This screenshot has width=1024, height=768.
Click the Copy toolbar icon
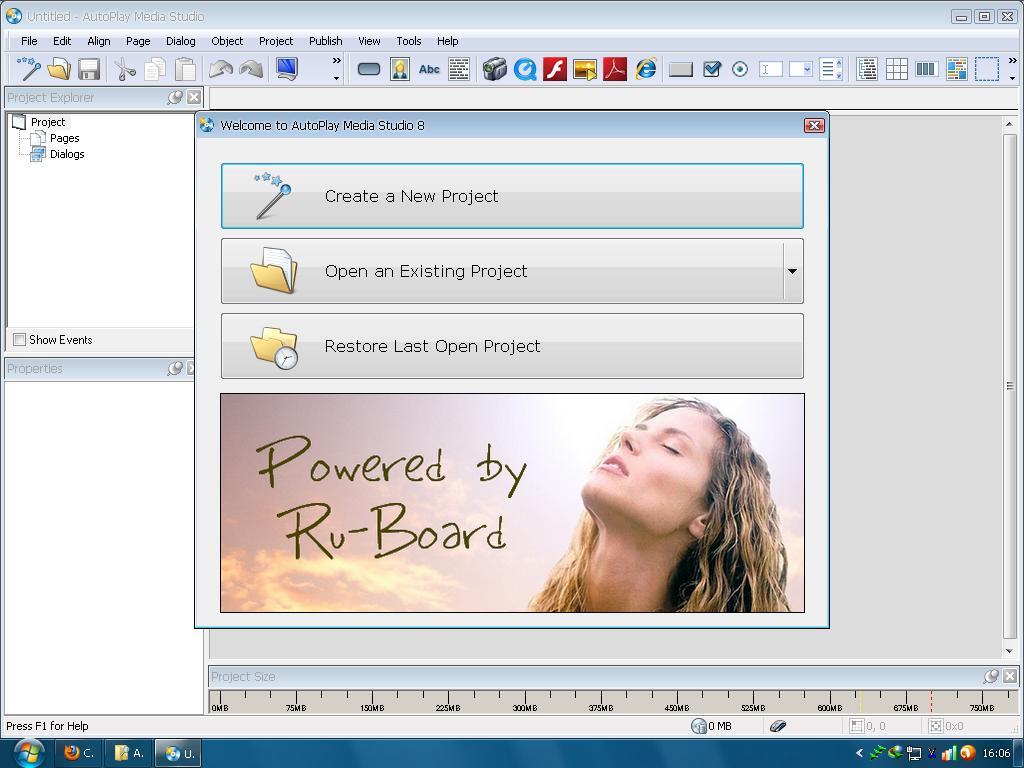(155, 69)
